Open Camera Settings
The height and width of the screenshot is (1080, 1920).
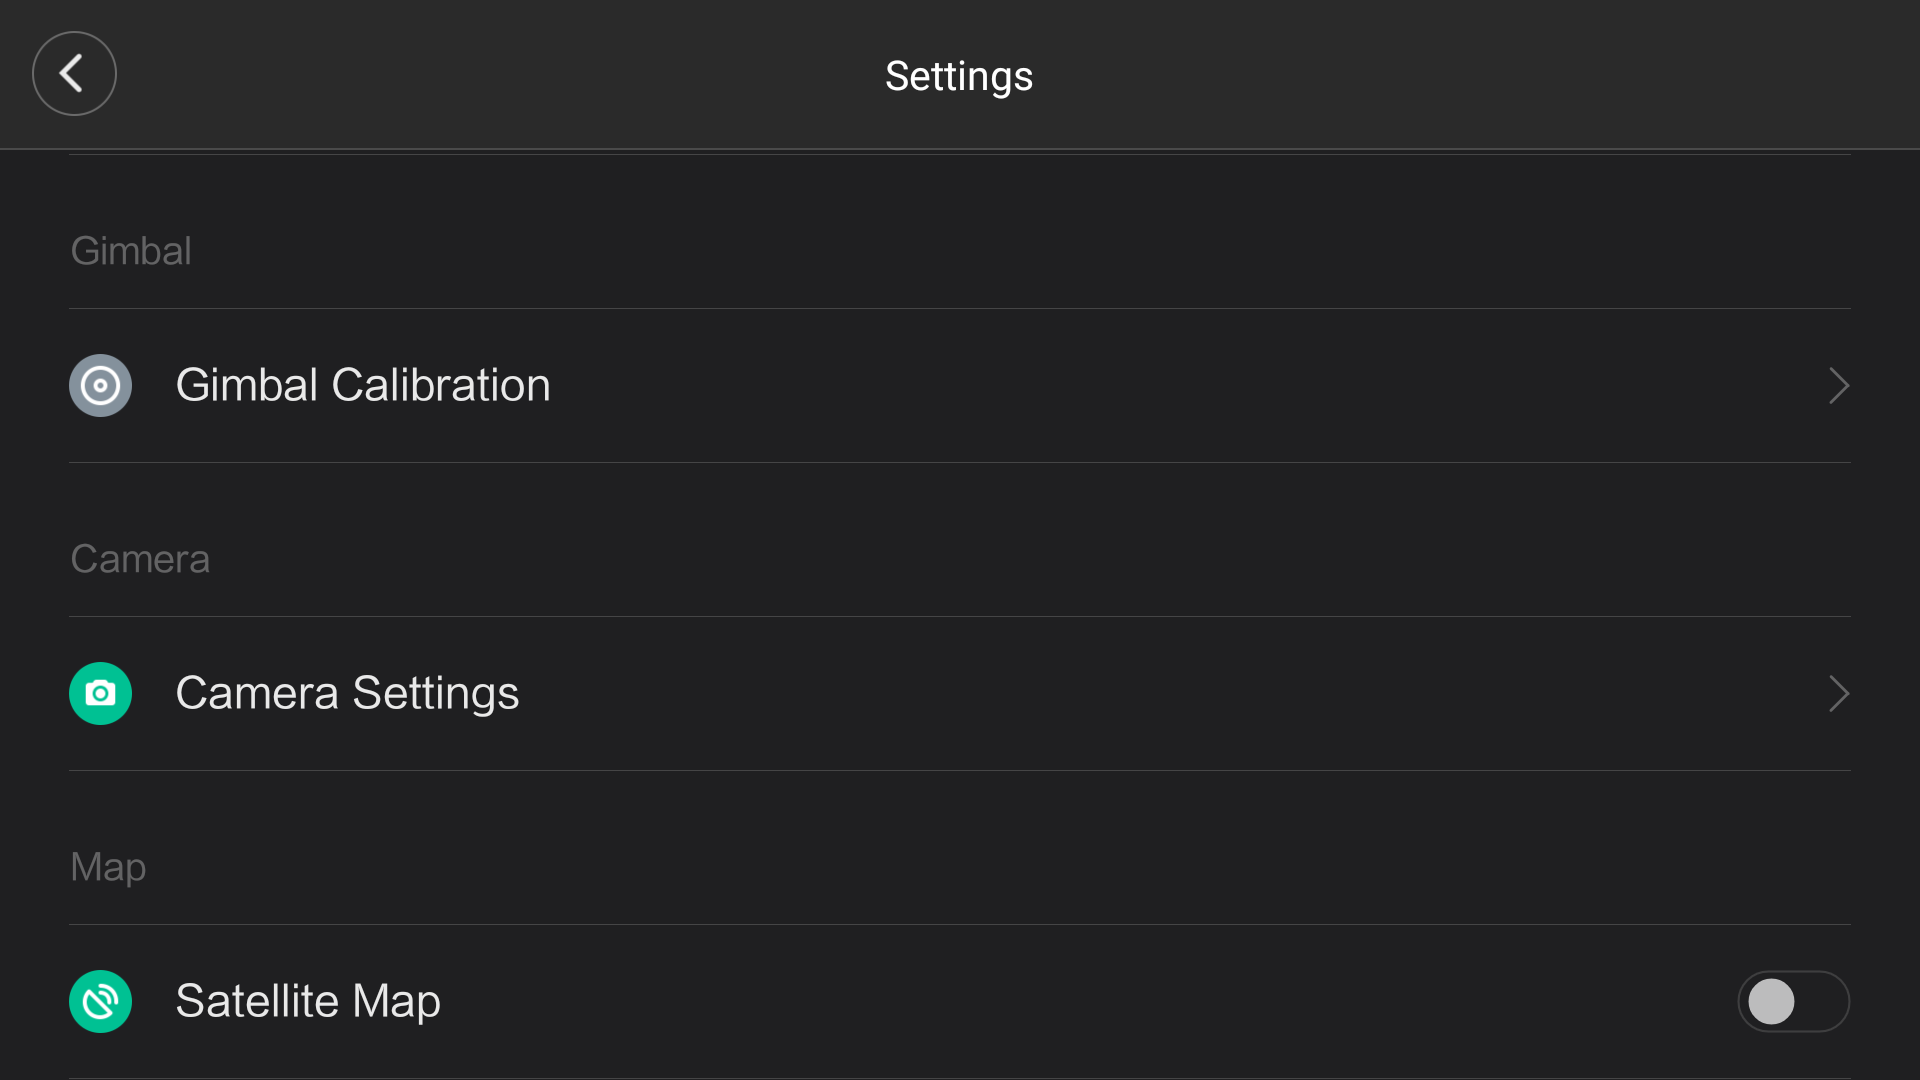347,693
